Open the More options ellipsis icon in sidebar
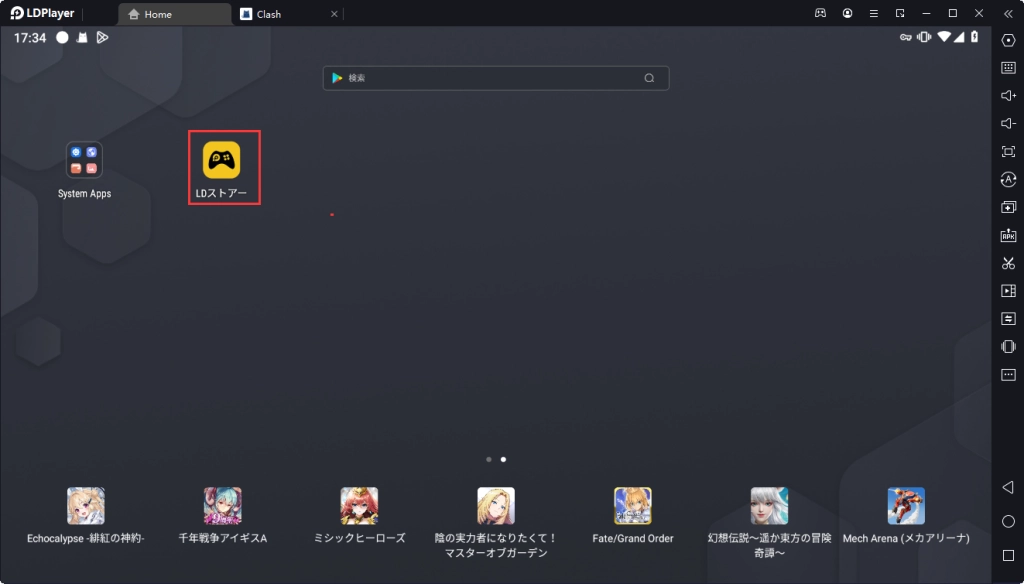This screenshot has height=584, width=1024. pyautogui.click(x=1008, y=375)
